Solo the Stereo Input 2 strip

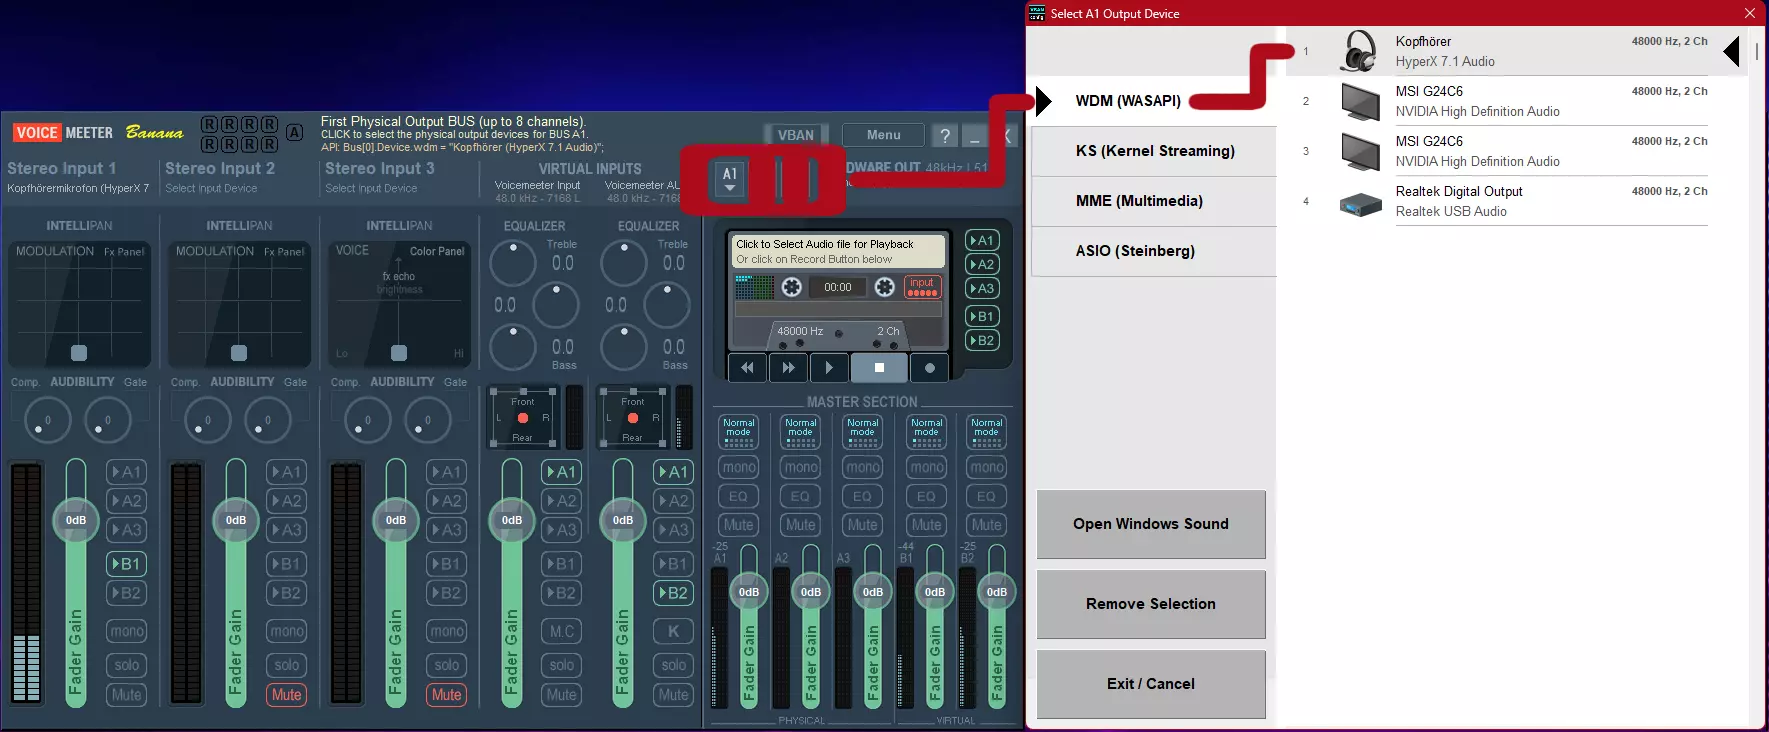(x=287, y=665)
